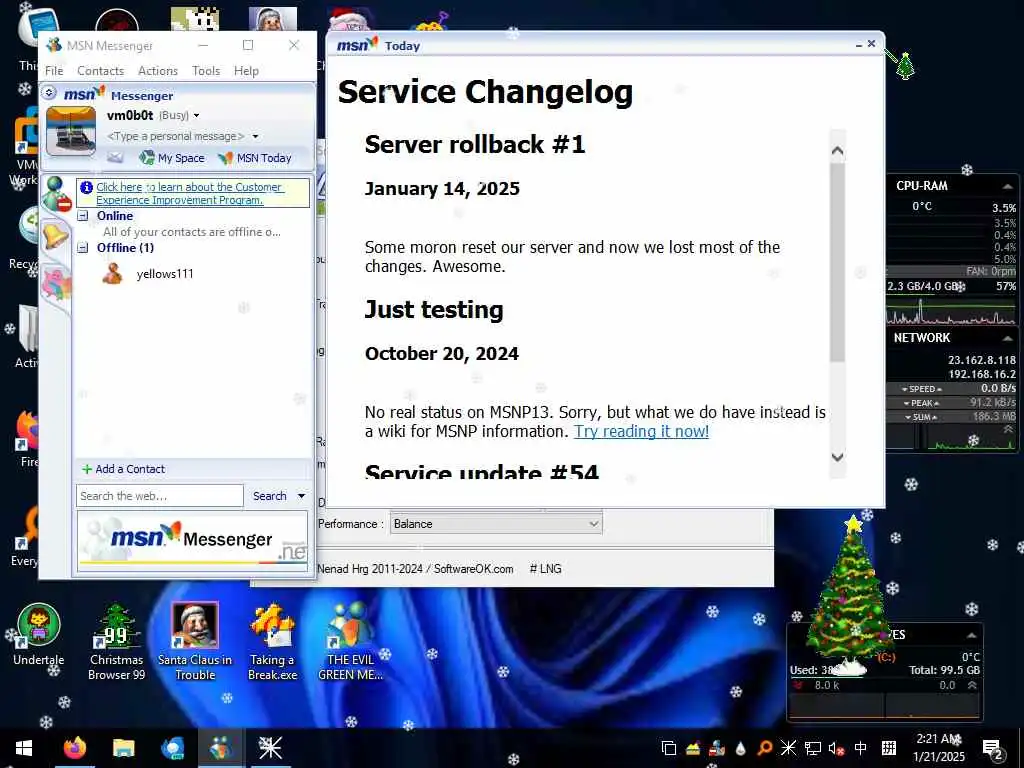Open the Search options dropdown arrow
Viewport: 1024px width, 768px height.
[302, 496]
